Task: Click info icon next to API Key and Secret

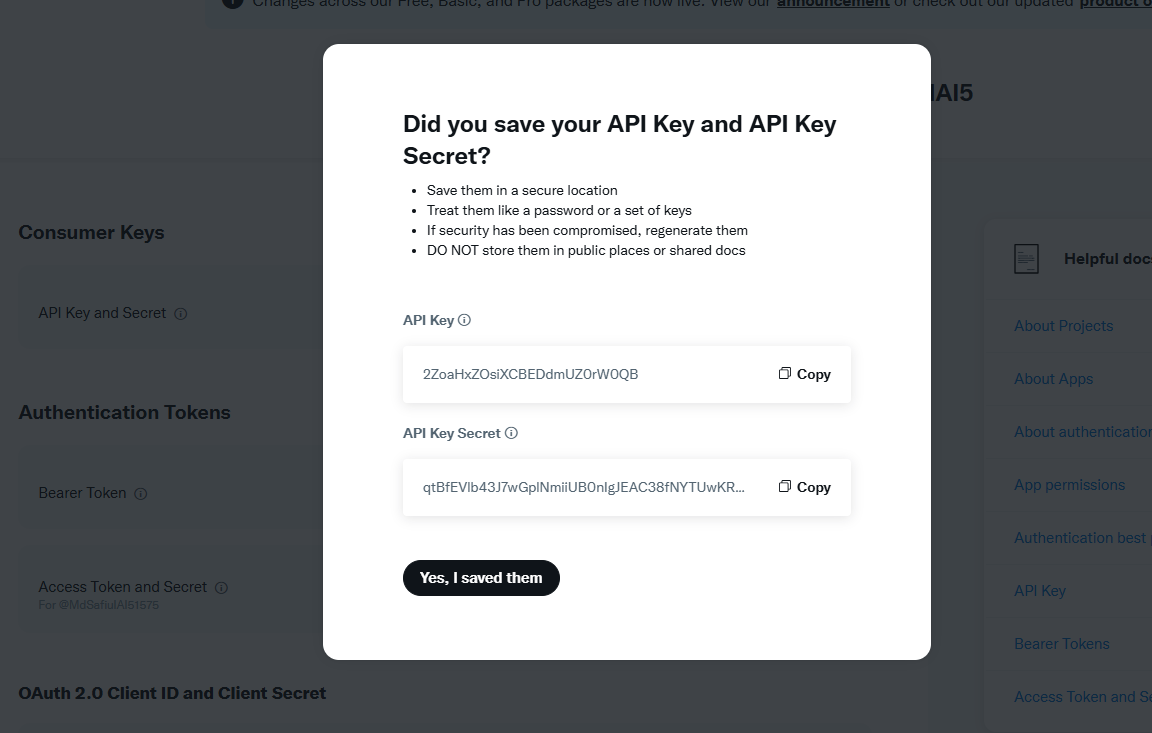Action: click(x=181, y=314)
